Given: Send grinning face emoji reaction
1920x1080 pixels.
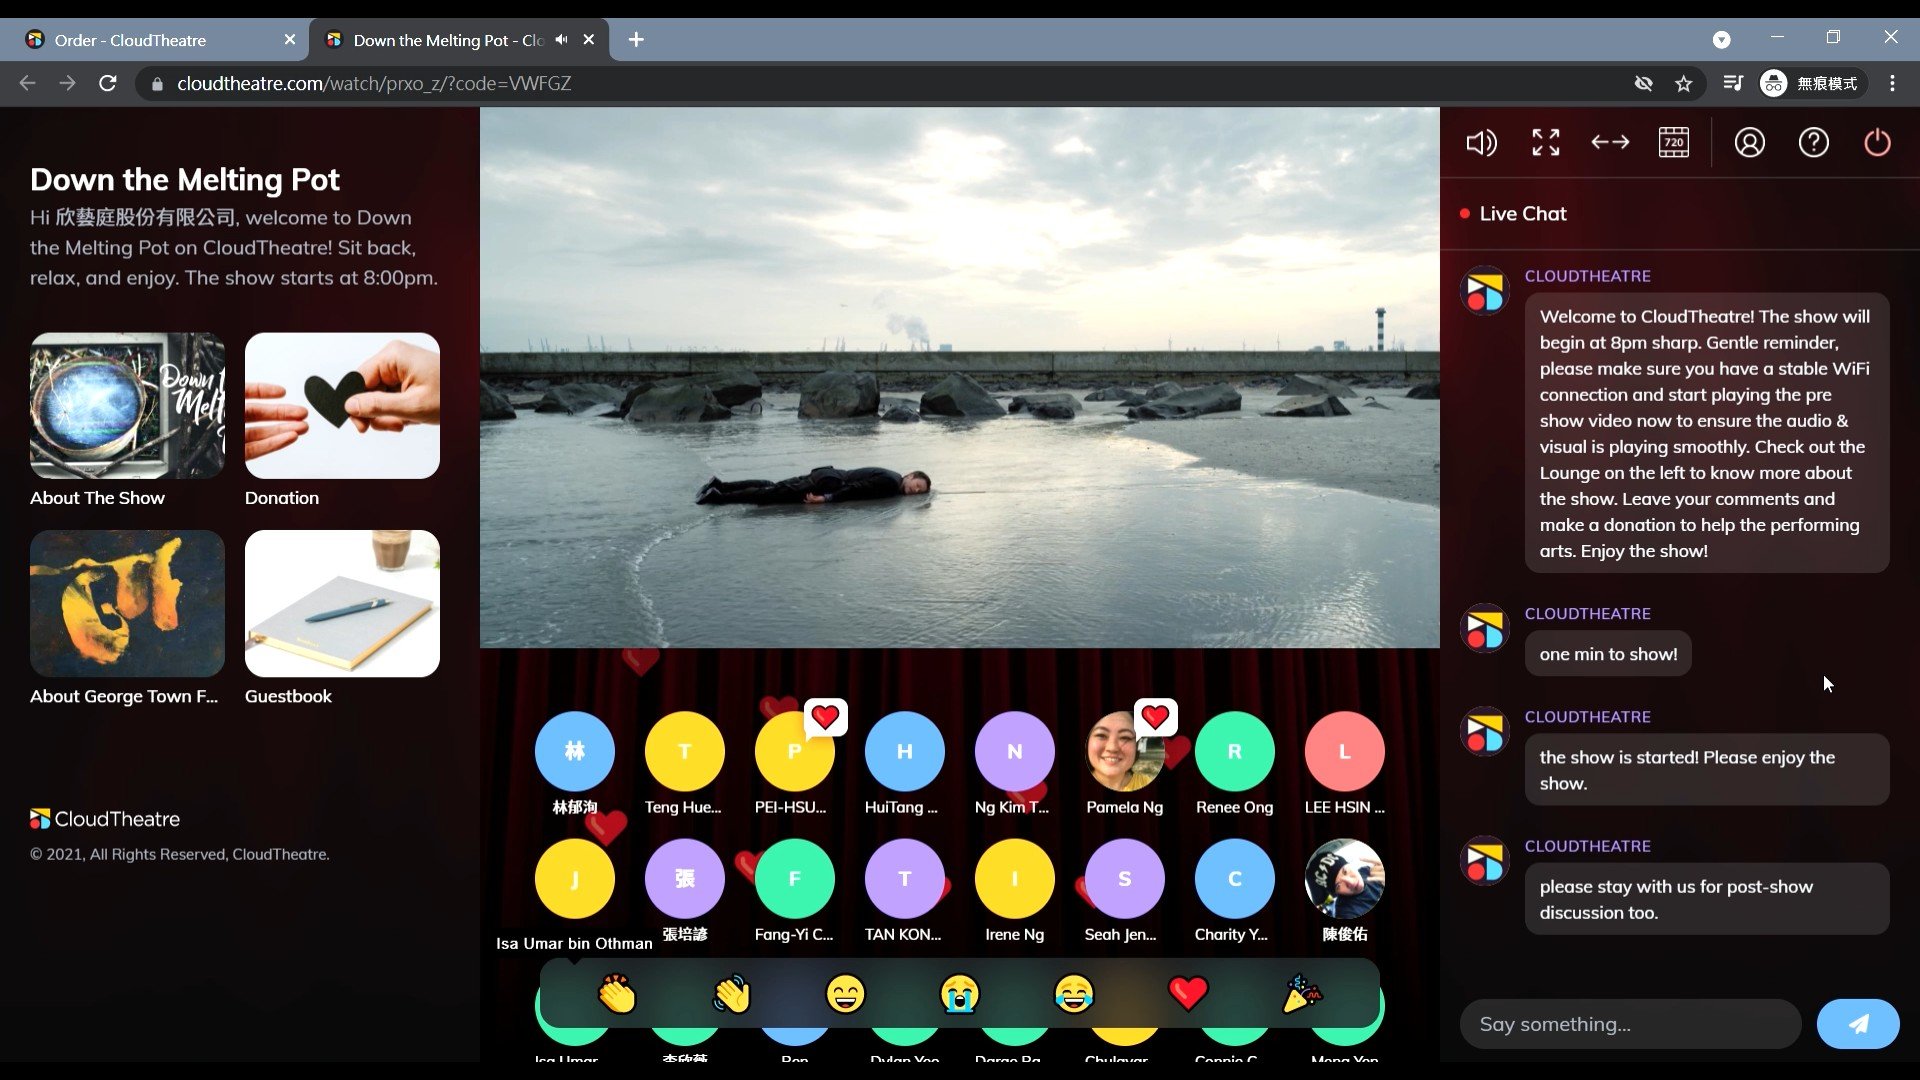Looking at the screenshot, I should (x=845, y=994).
